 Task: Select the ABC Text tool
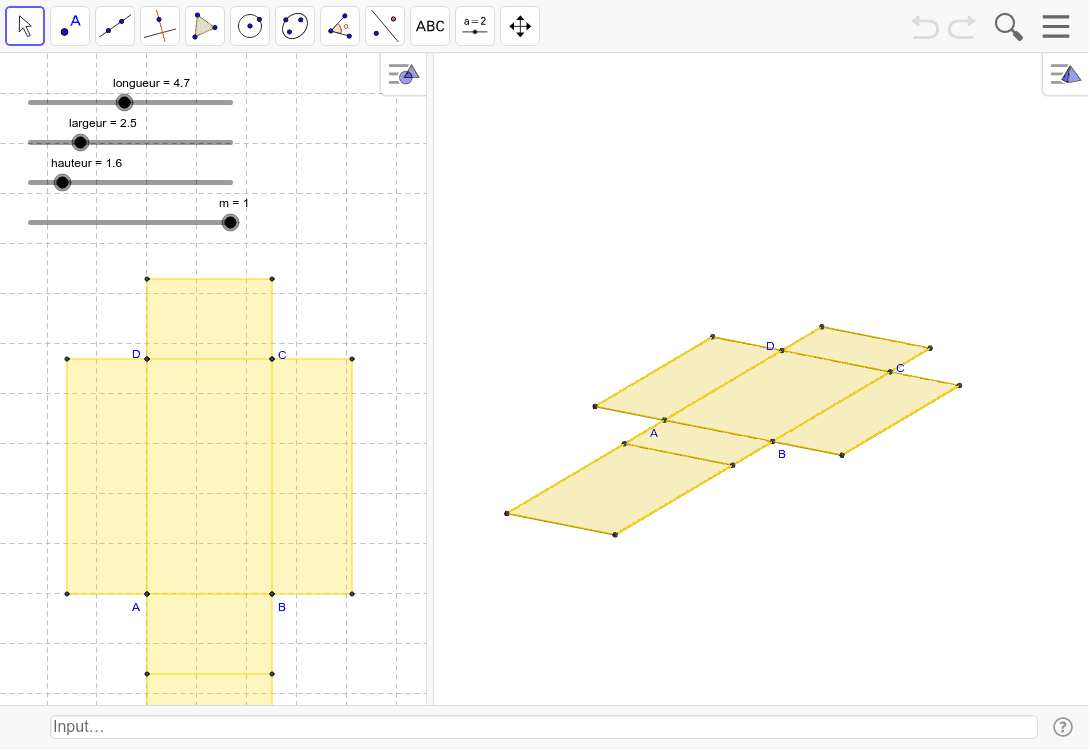tap(430, 26)
